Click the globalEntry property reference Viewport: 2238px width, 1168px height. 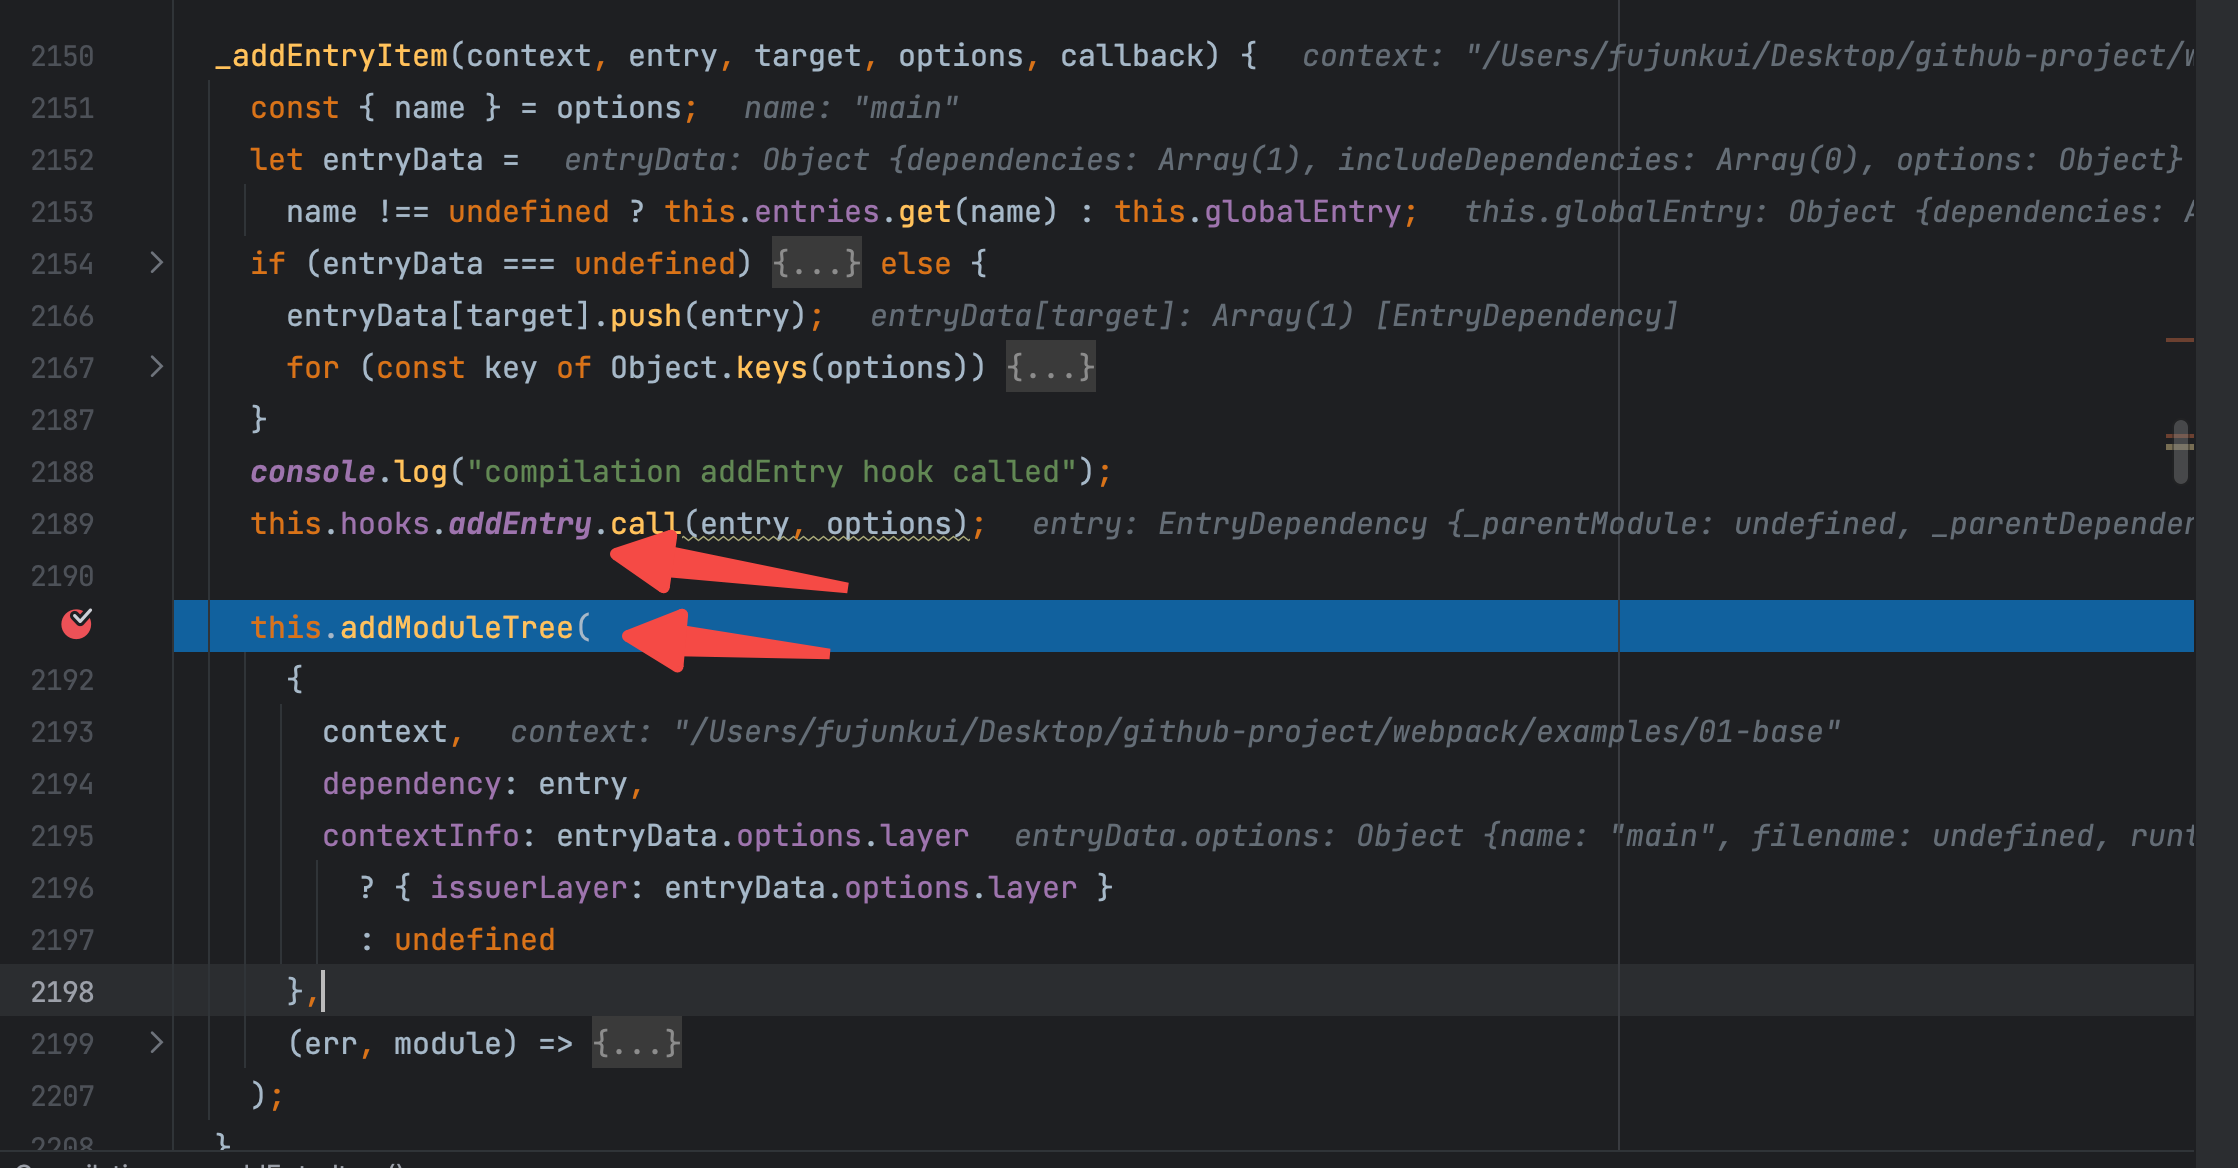tap(1302, 212)
